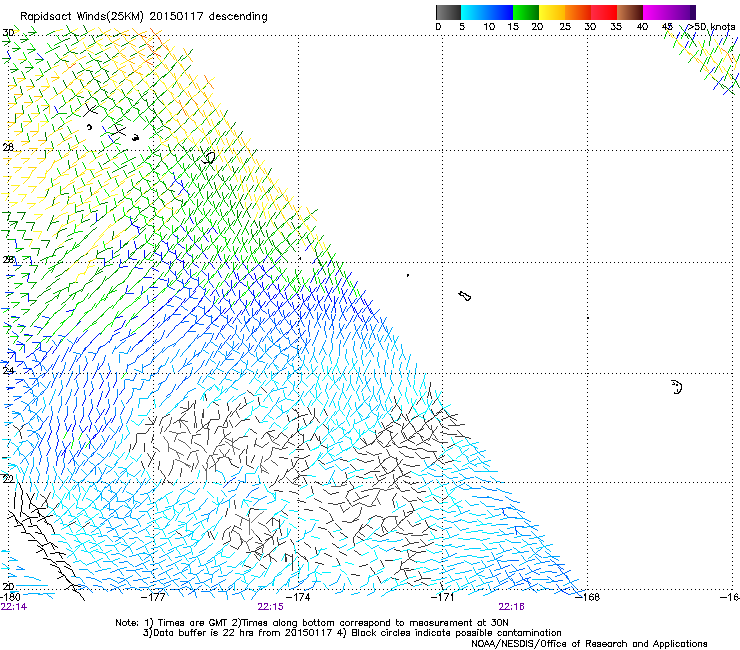The image size is (740, 650).
Task: Click the 'NOAA/NESDIS/Office of Research and Applications' credit
Action: pos(589,644)
